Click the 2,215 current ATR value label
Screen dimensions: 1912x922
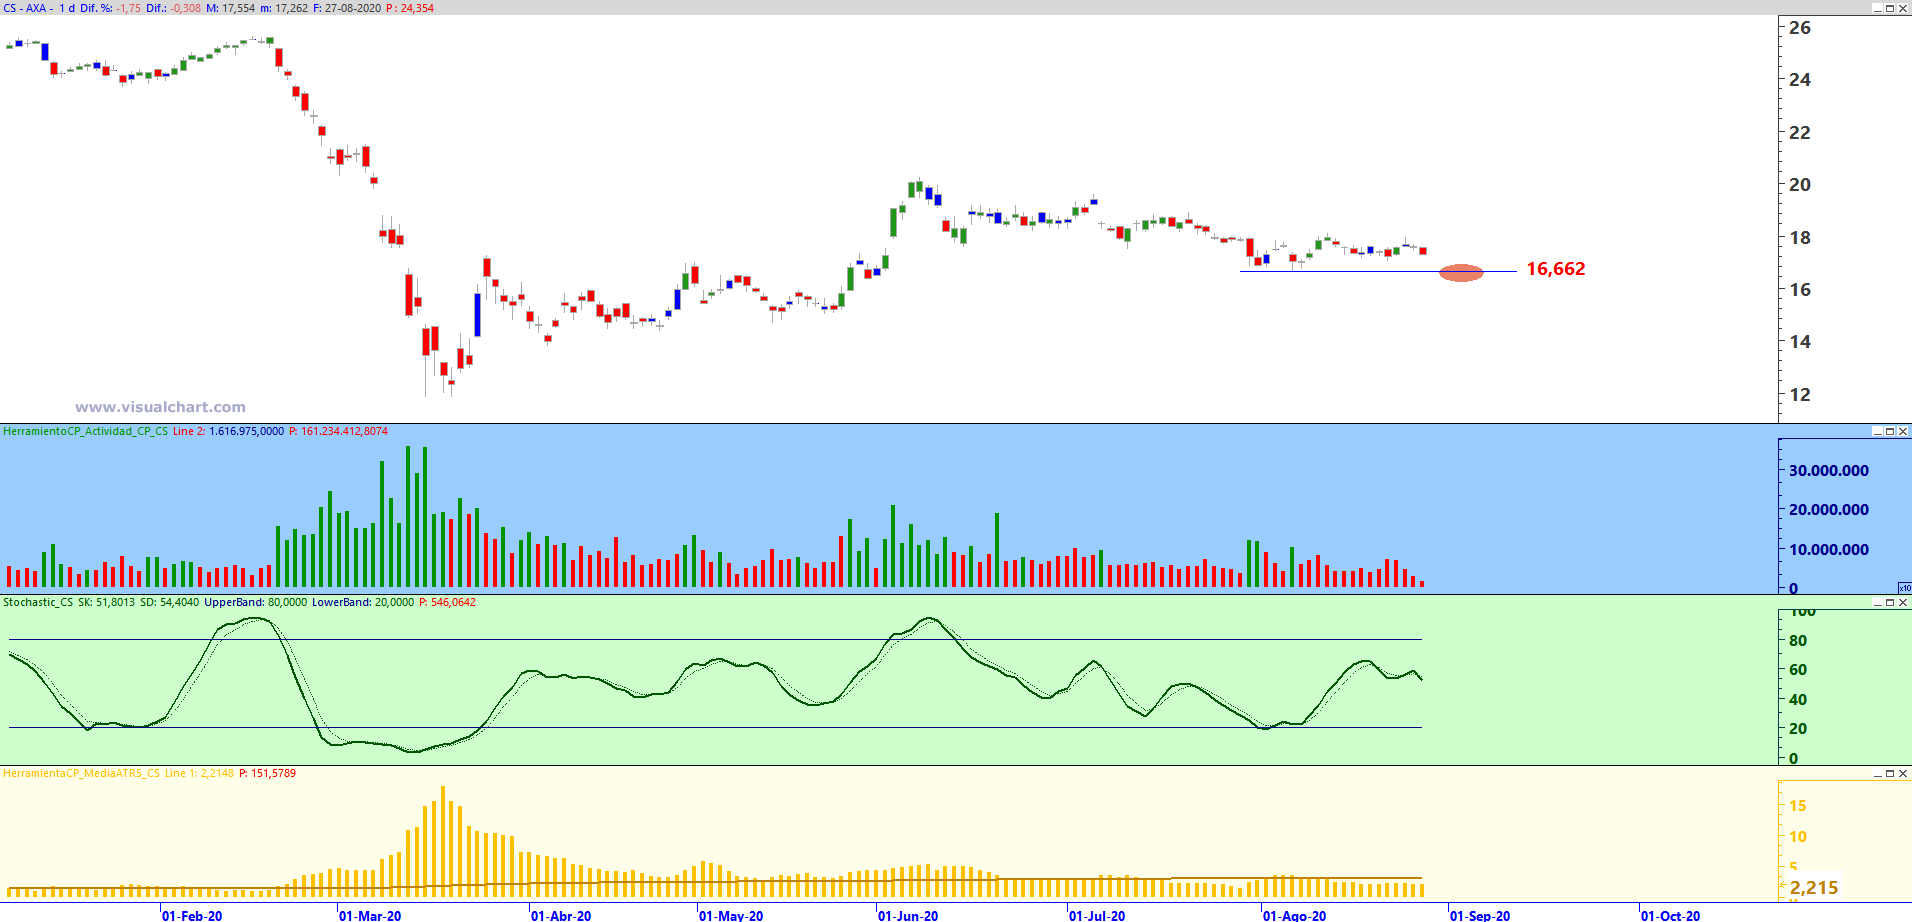click(1813, 888)
